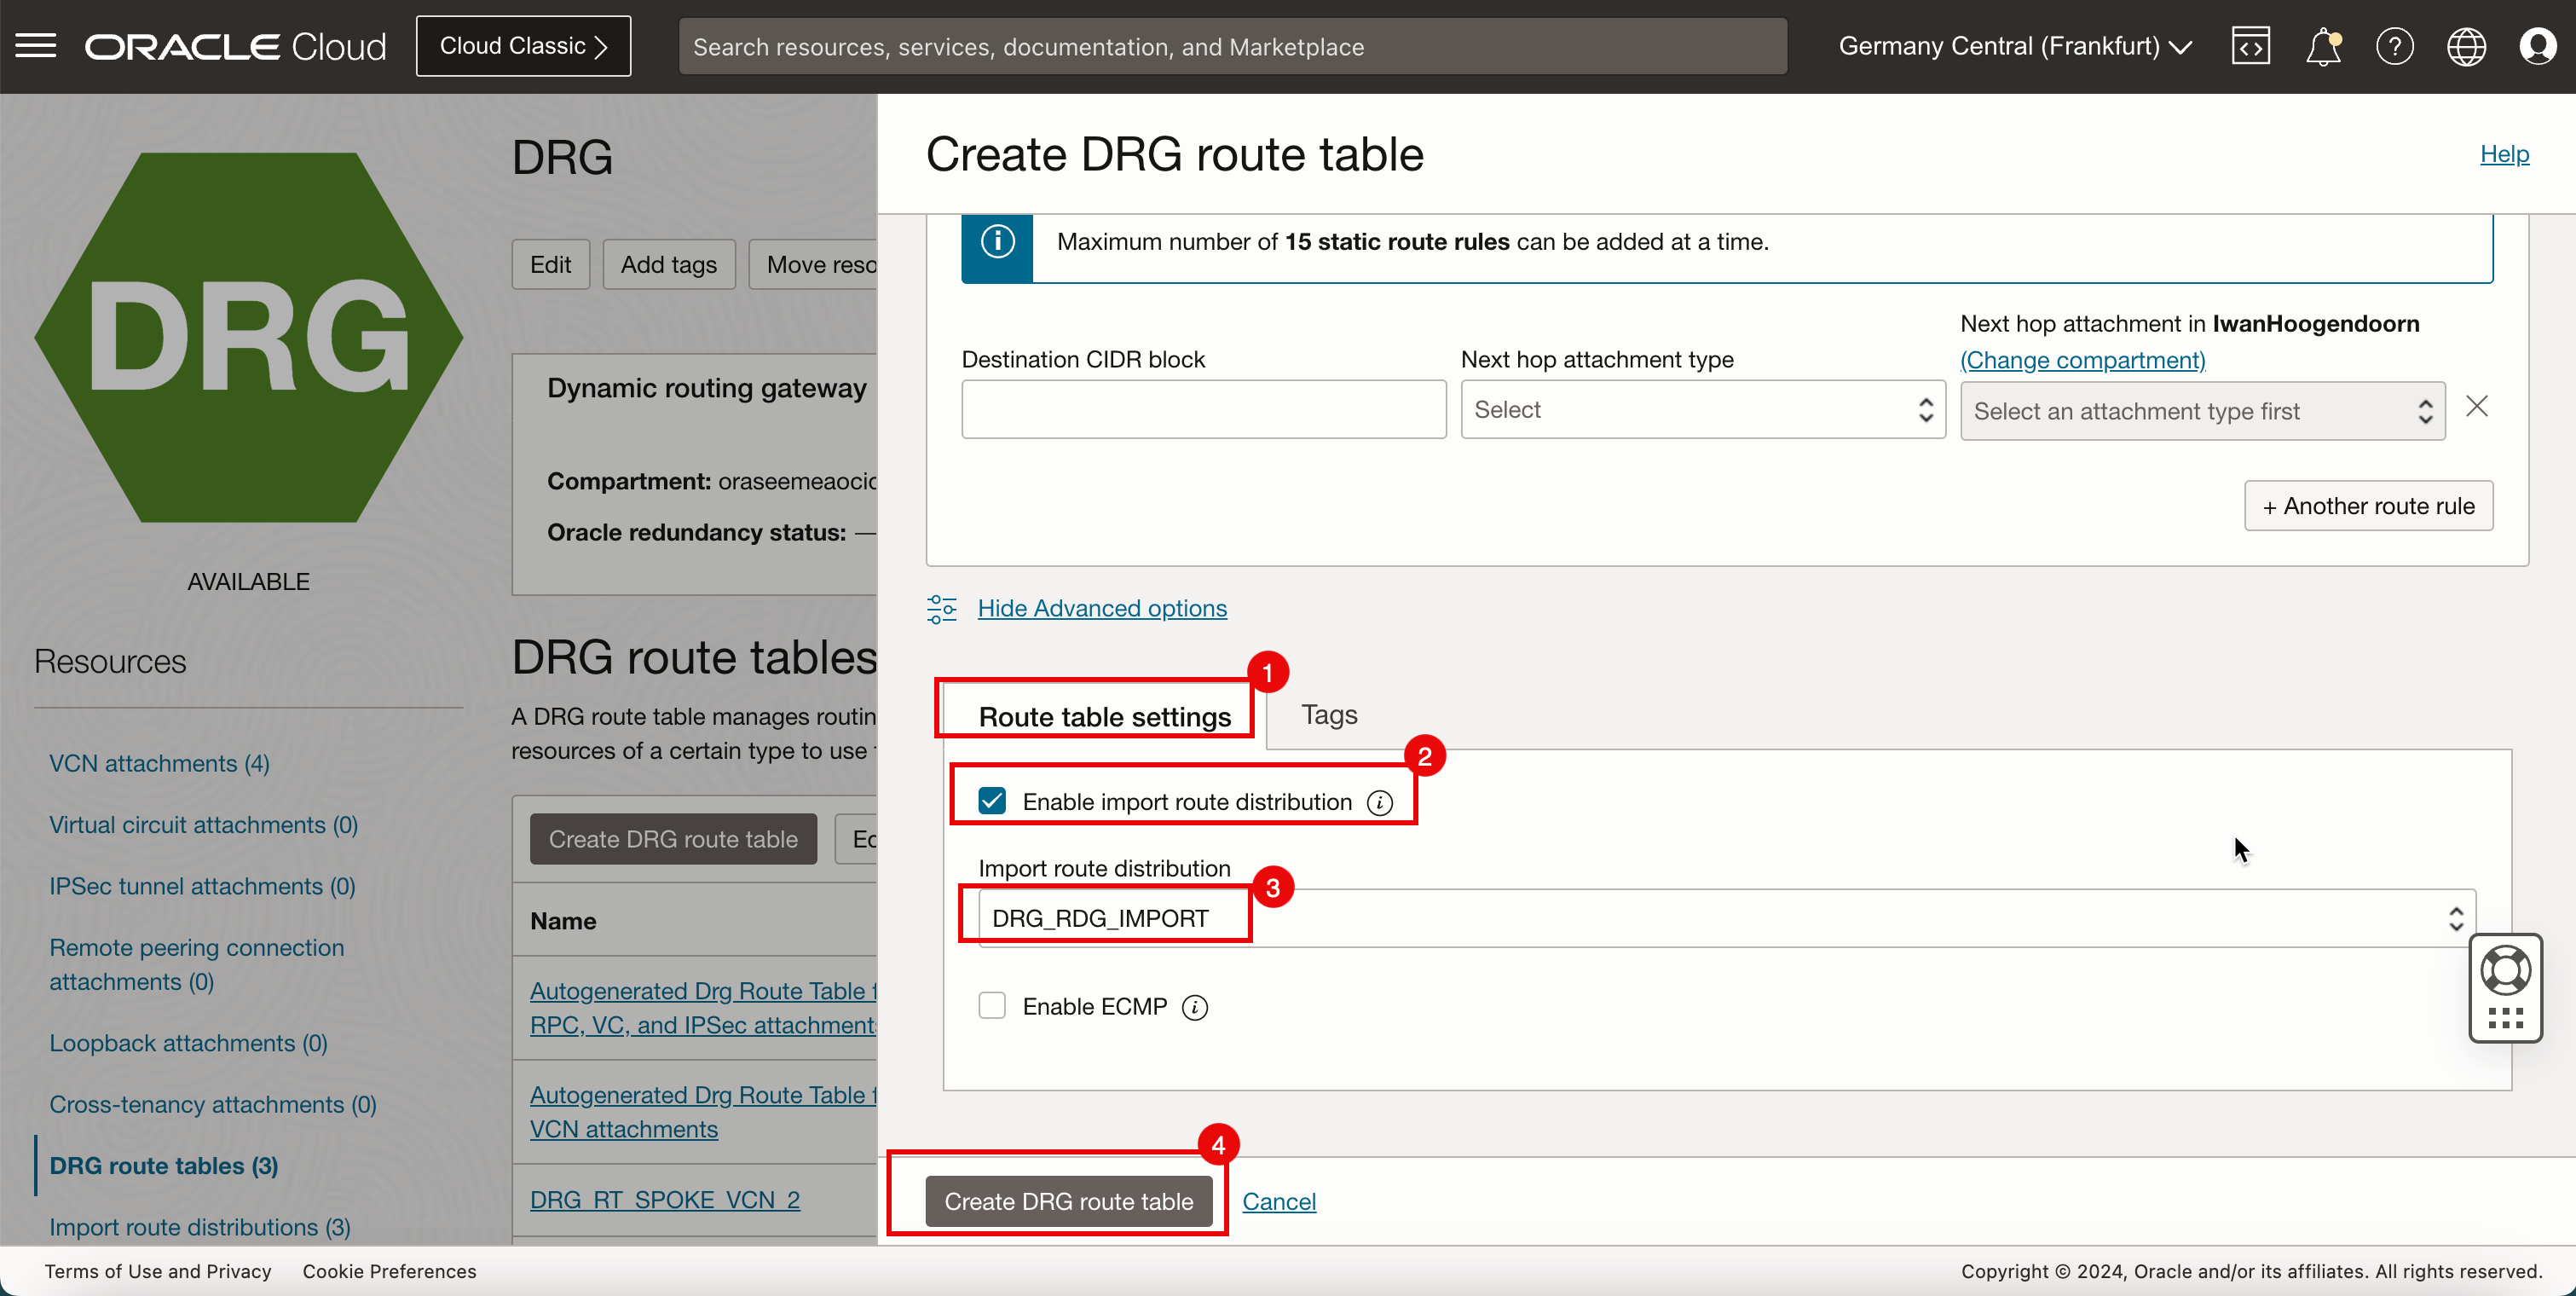
Task: Select the Next hop attachment type dropdown
Action: tap(1702, 410)
